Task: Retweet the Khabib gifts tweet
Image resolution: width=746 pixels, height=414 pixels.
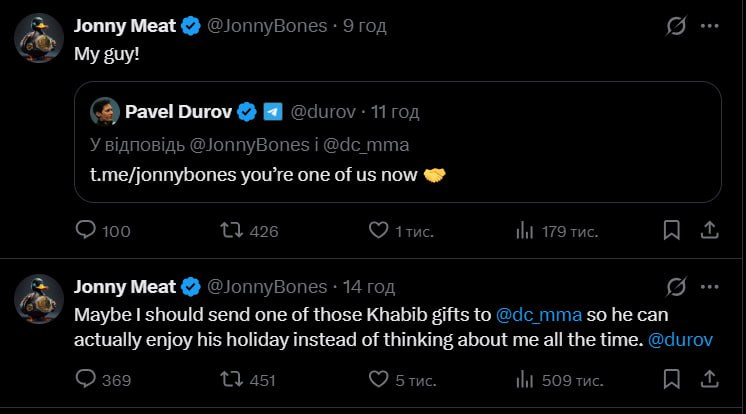Action: coord(233,380)
